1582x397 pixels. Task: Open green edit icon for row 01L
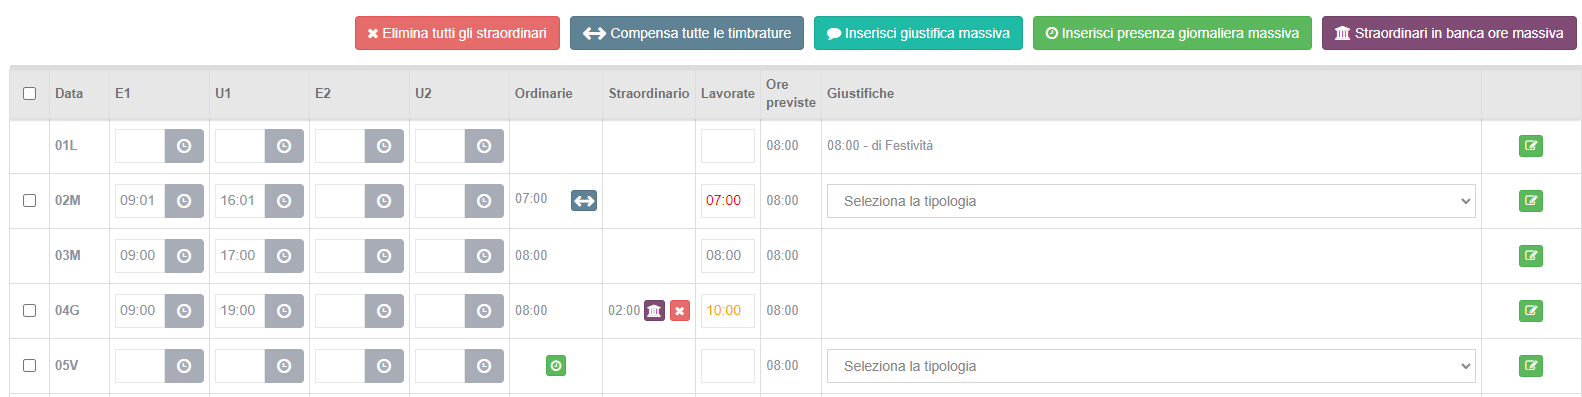1530,146
